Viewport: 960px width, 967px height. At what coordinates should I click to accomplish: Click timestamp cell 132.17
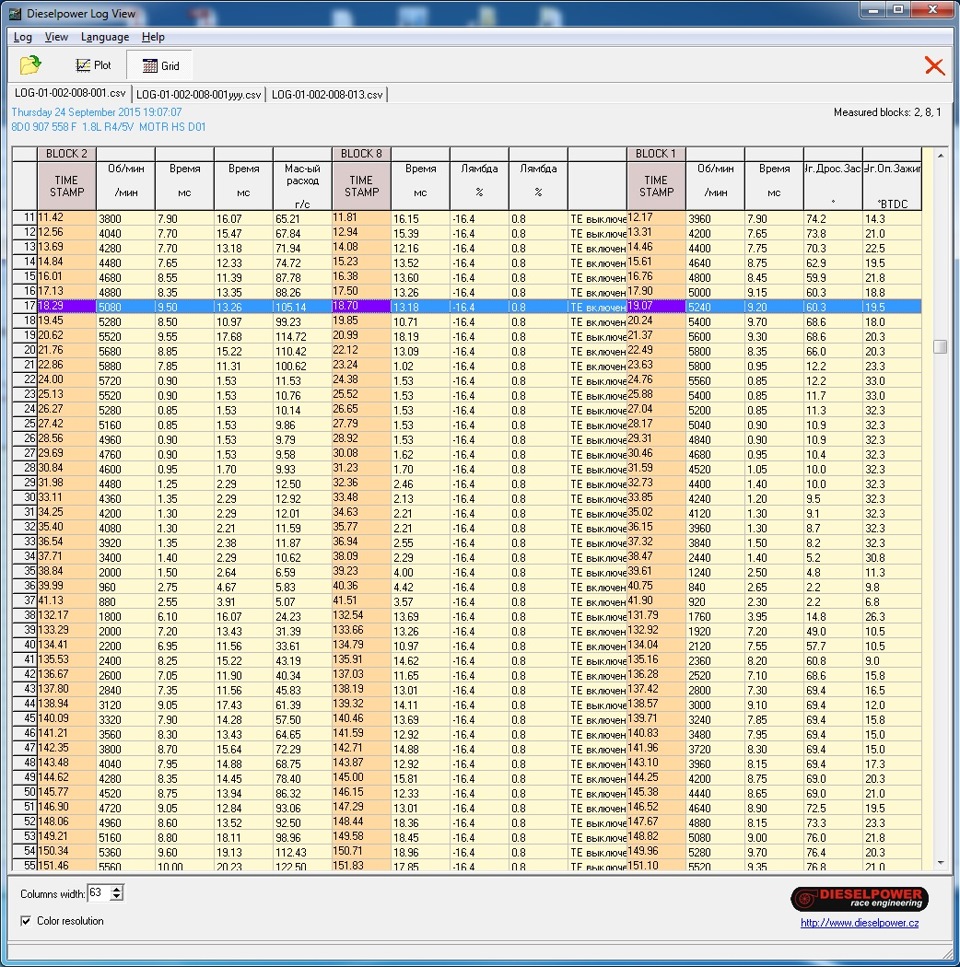tap(67, 615)
